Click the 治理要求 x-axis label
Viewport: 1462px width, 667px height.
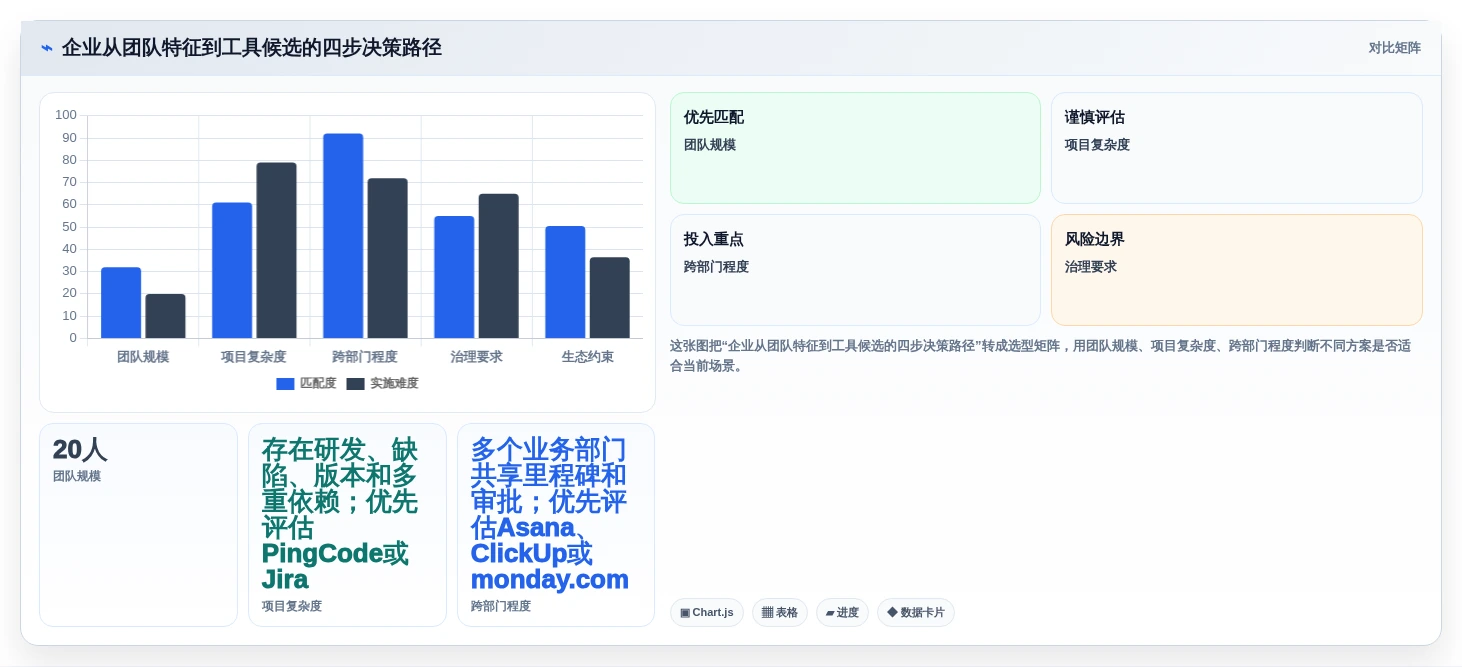(x=476, y=357)
